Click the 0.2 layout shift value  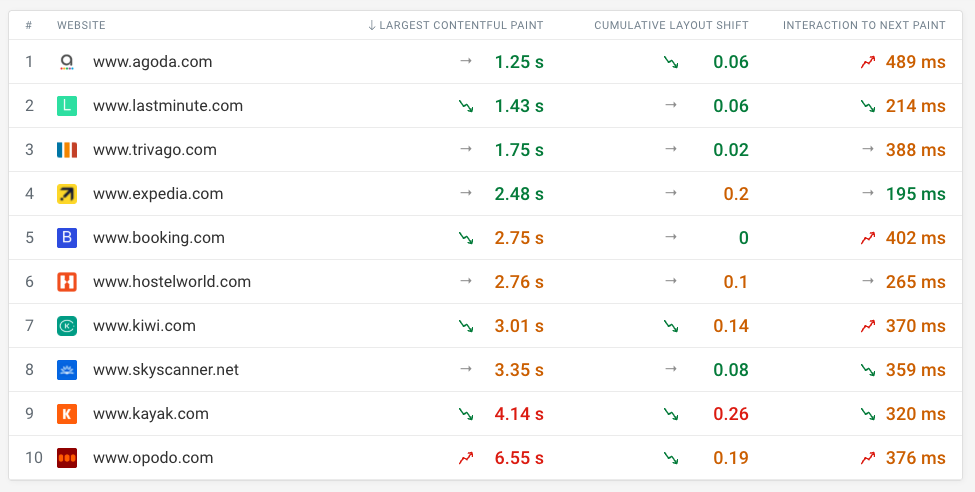tap(736, 194)
